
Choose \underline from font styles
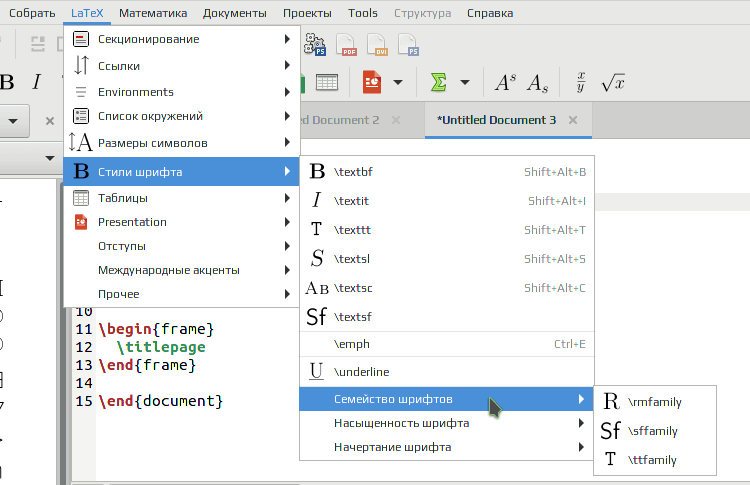pyautogui.click(x=447, y=372)
